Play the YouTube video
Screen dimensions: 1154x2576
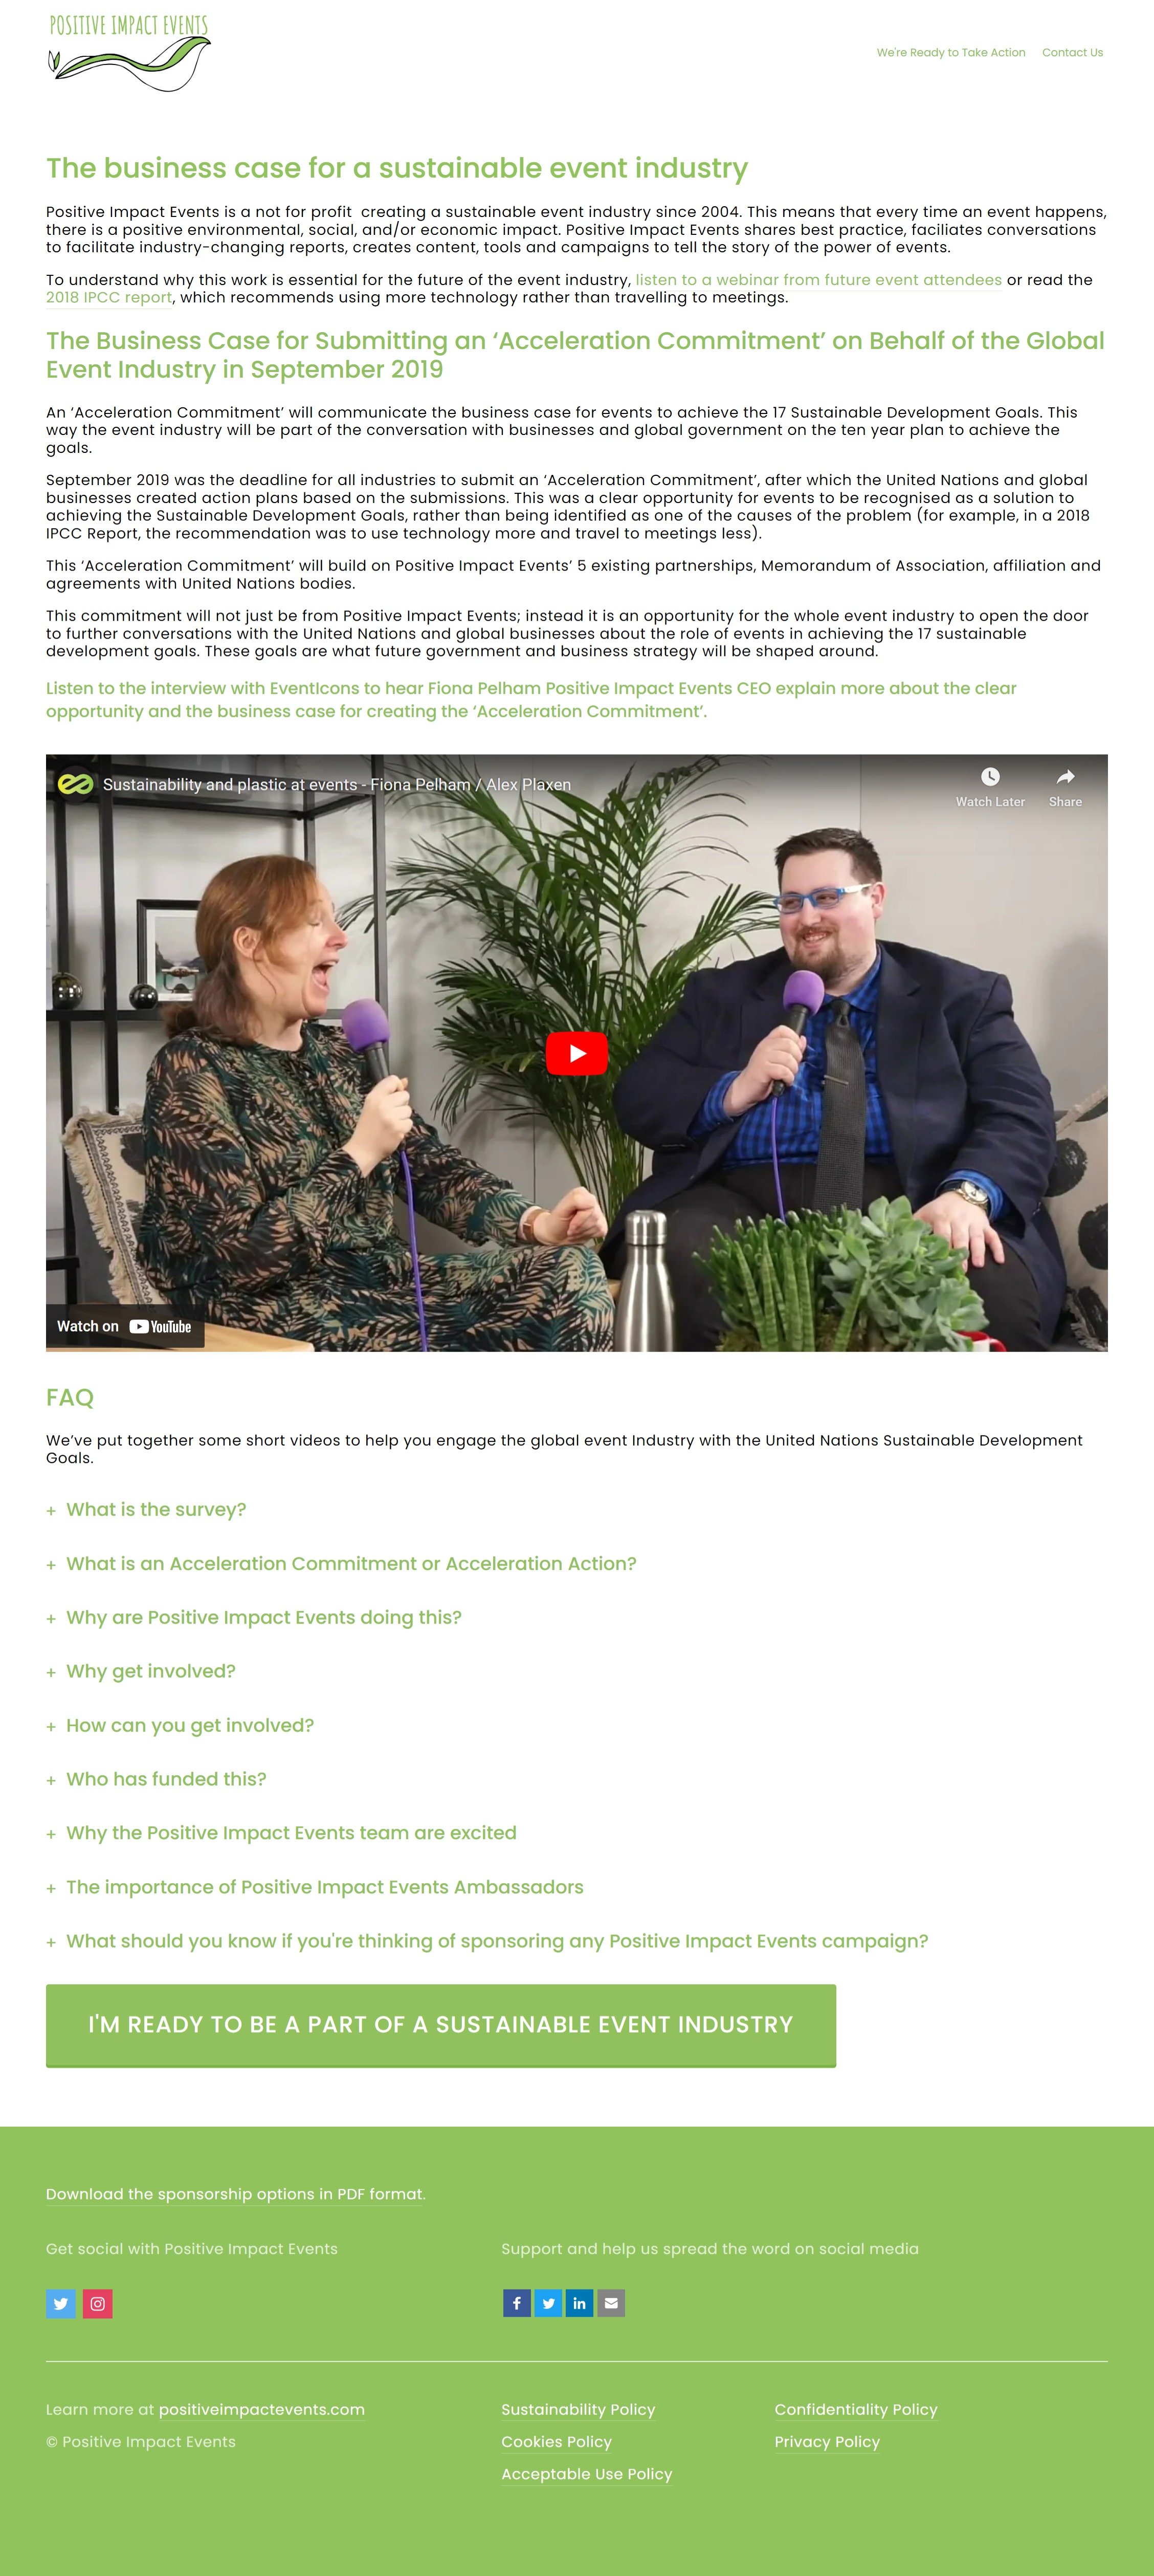[x=577, y=1053]
